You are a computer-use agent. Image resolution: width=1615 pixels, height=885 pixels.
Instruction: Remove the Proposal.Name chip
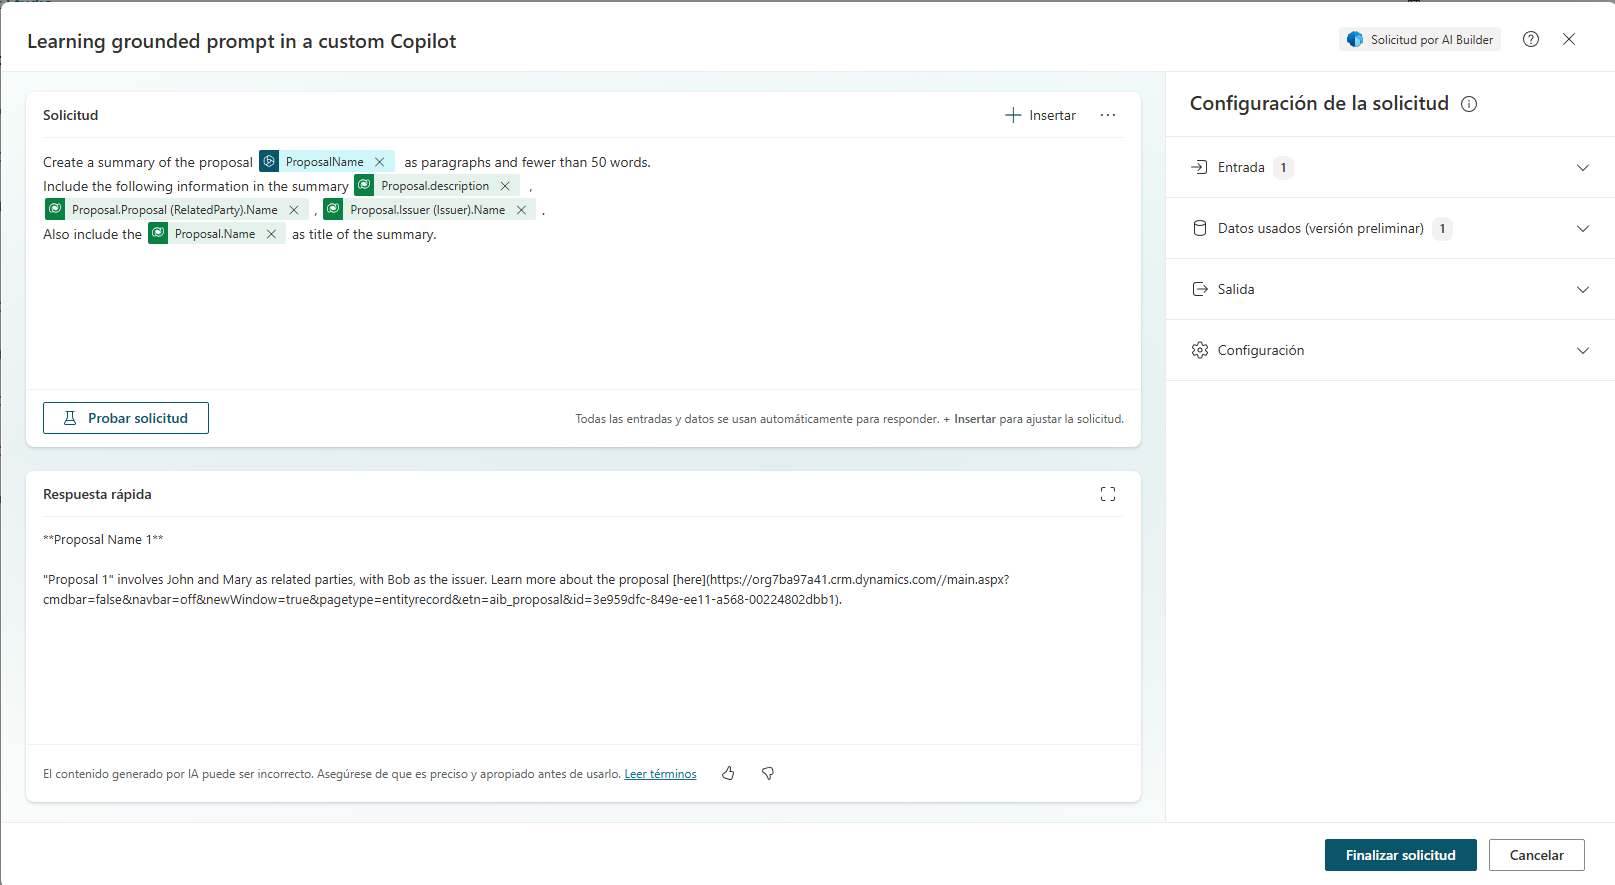(271, 234)
